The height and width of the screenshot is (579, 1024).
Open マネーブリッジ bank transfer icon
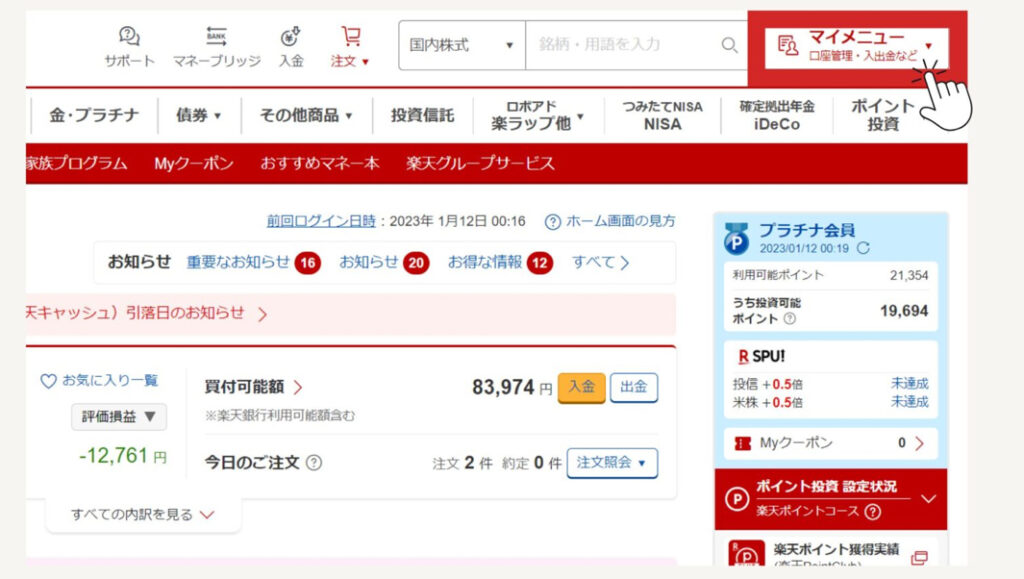coord(216,37)
